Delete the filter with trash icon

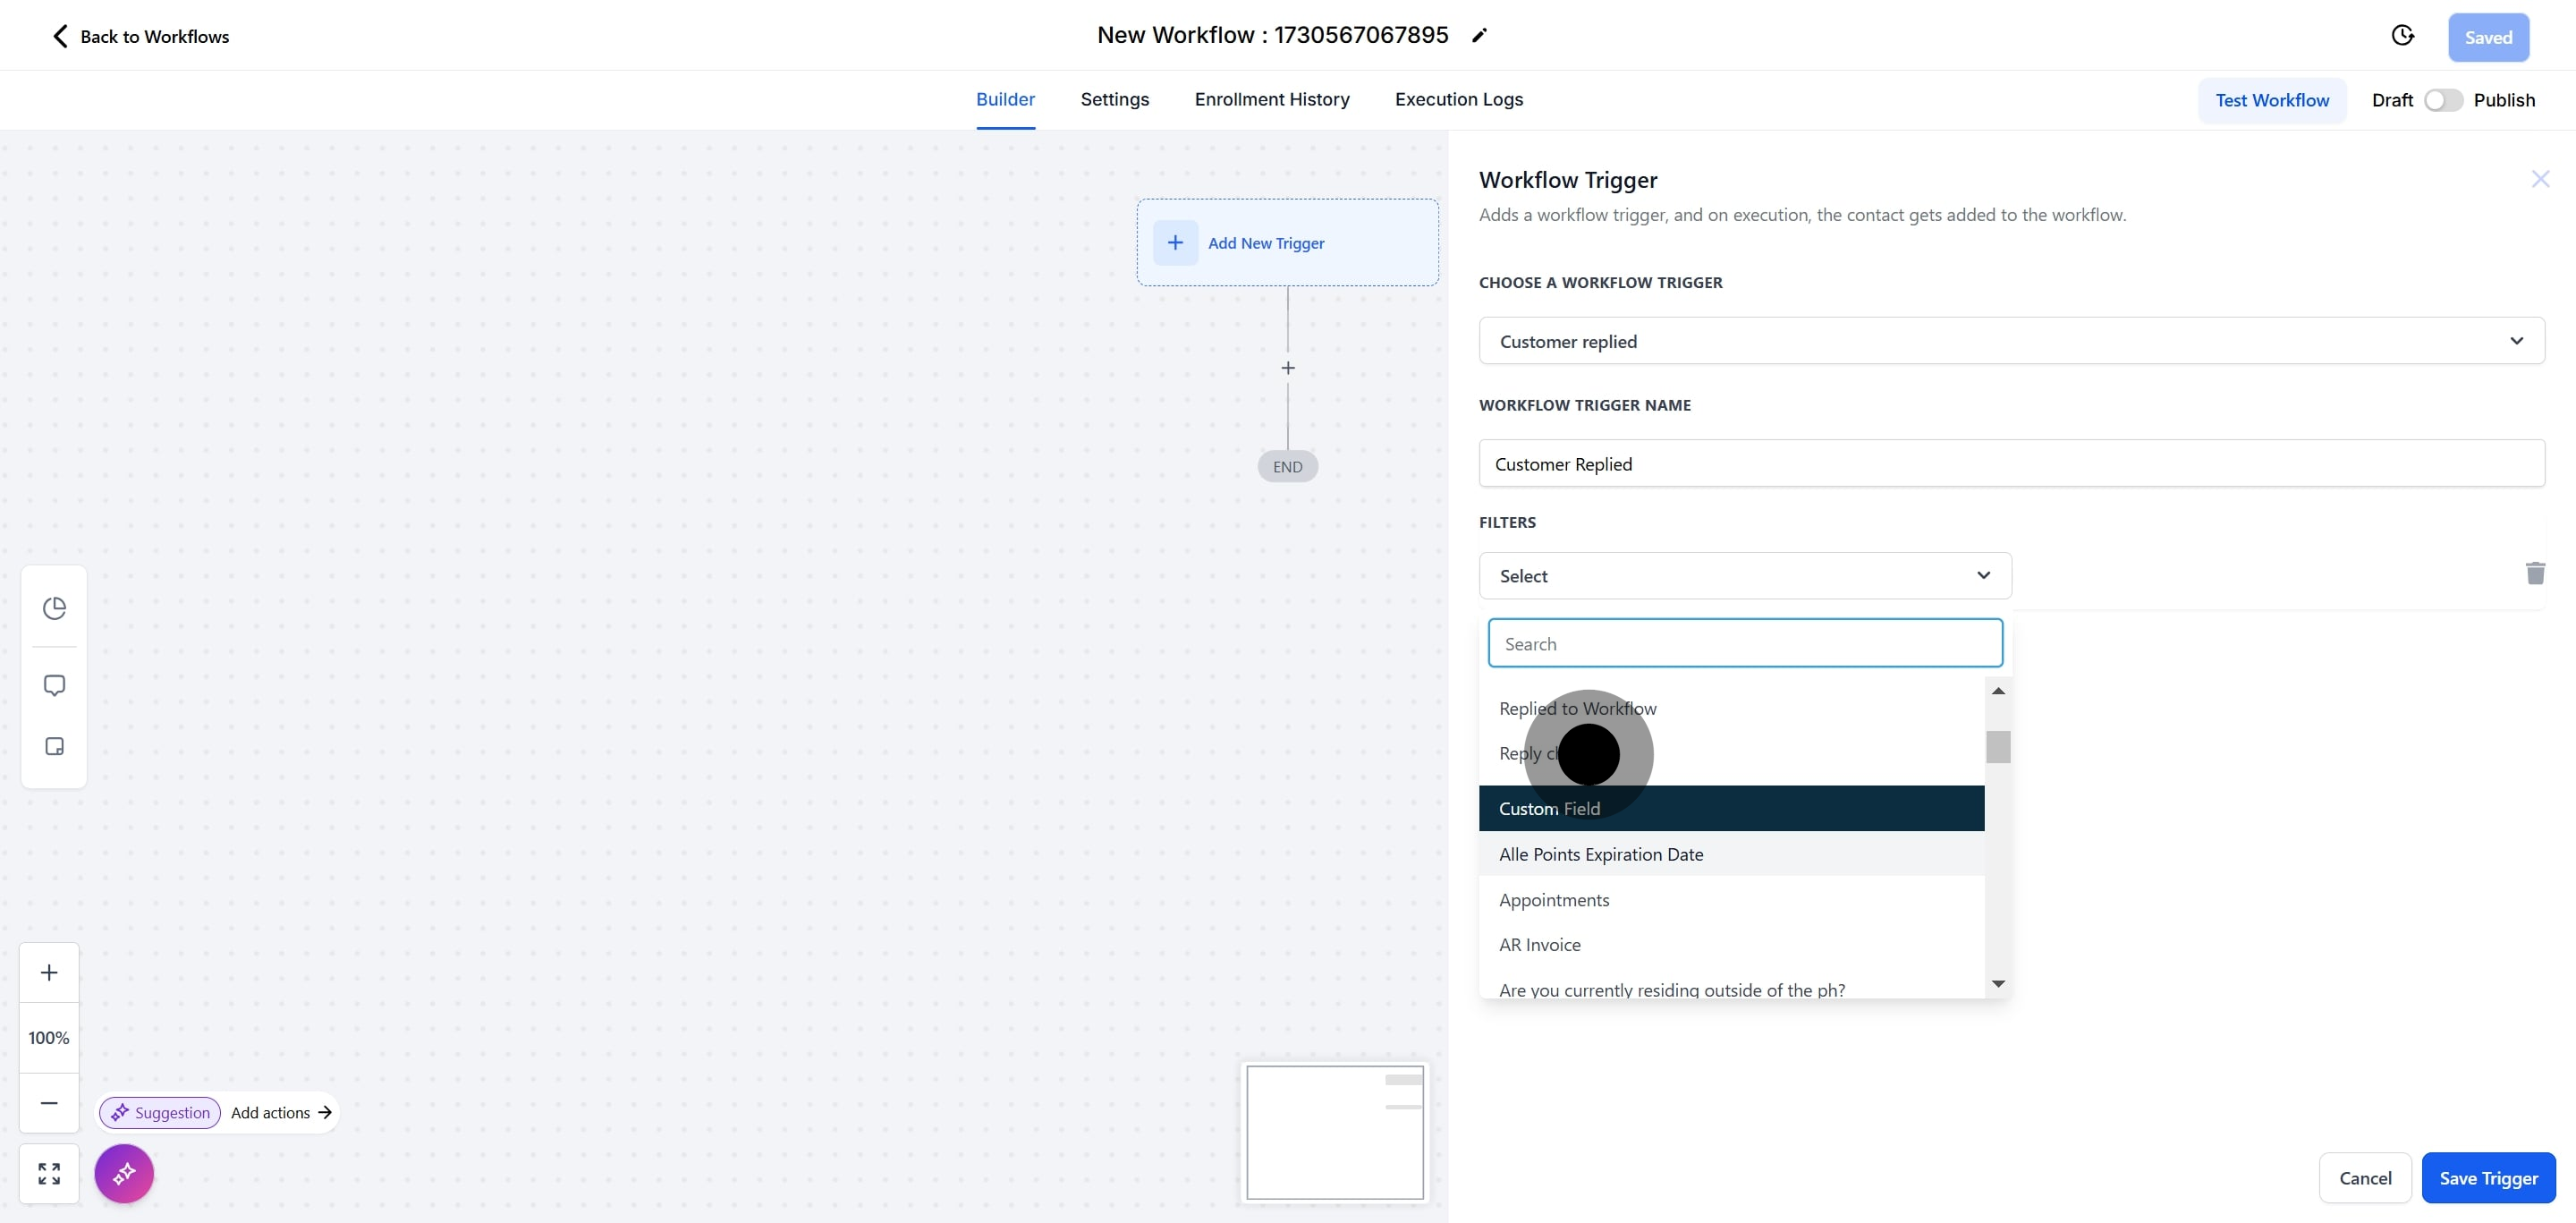(2535, 573)
